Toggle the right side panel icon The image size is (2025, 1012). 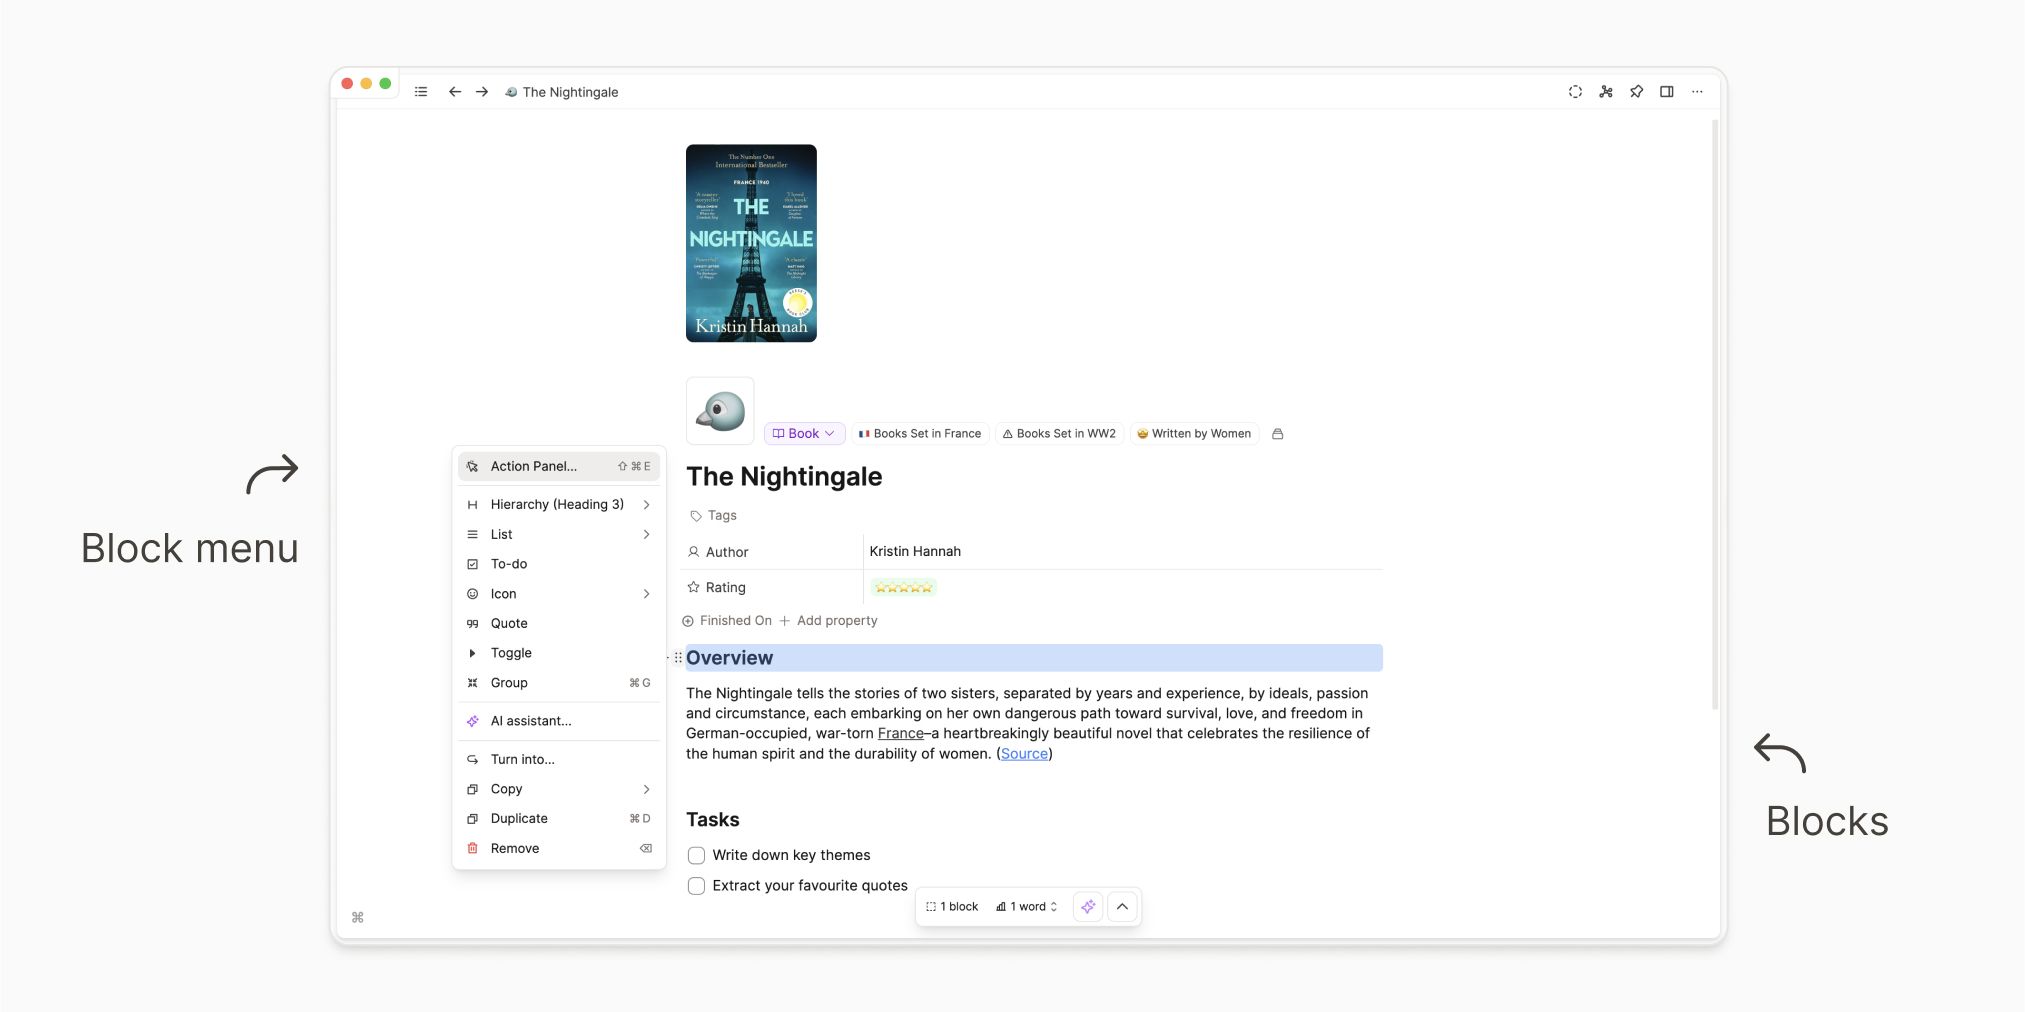(x=1666, y=92)
